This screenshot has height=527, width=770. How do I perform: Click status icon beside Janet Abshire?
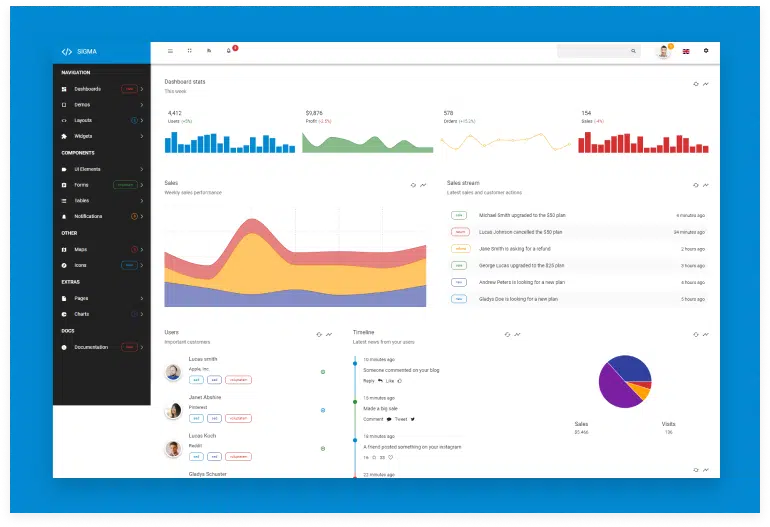(x=323, y=410)
